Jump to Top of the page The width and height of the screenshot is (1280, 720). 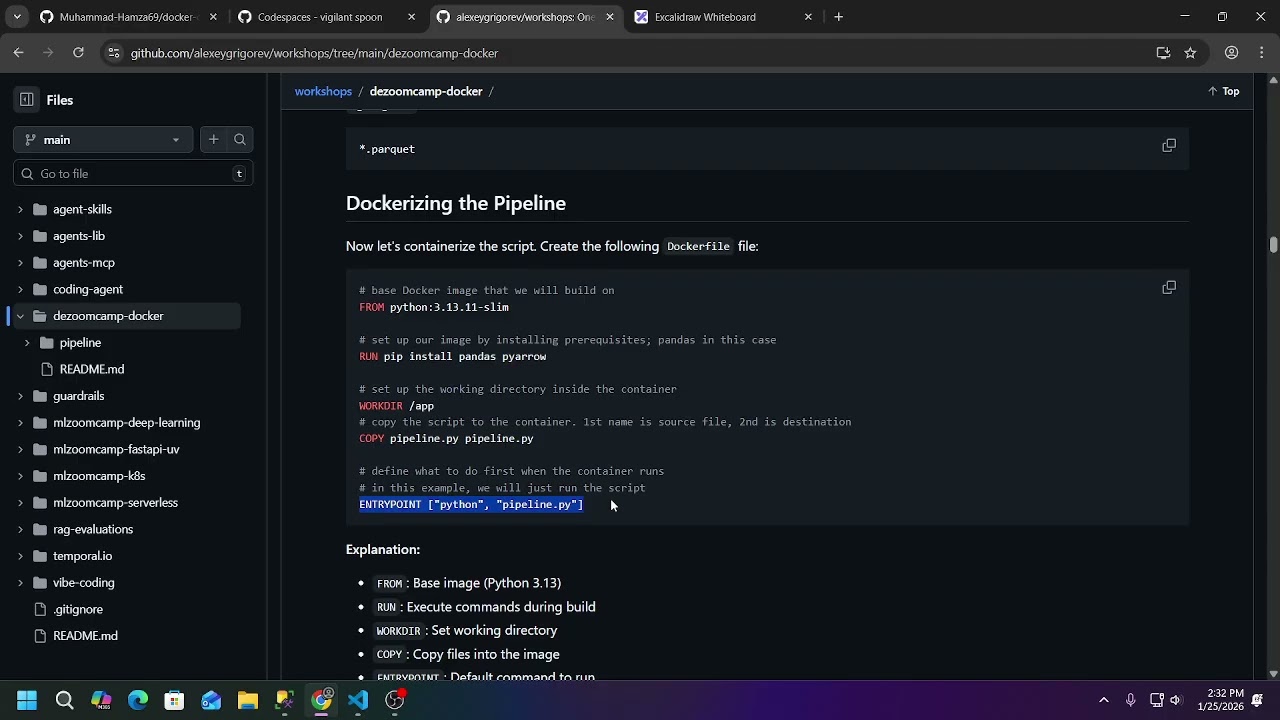1223,91
